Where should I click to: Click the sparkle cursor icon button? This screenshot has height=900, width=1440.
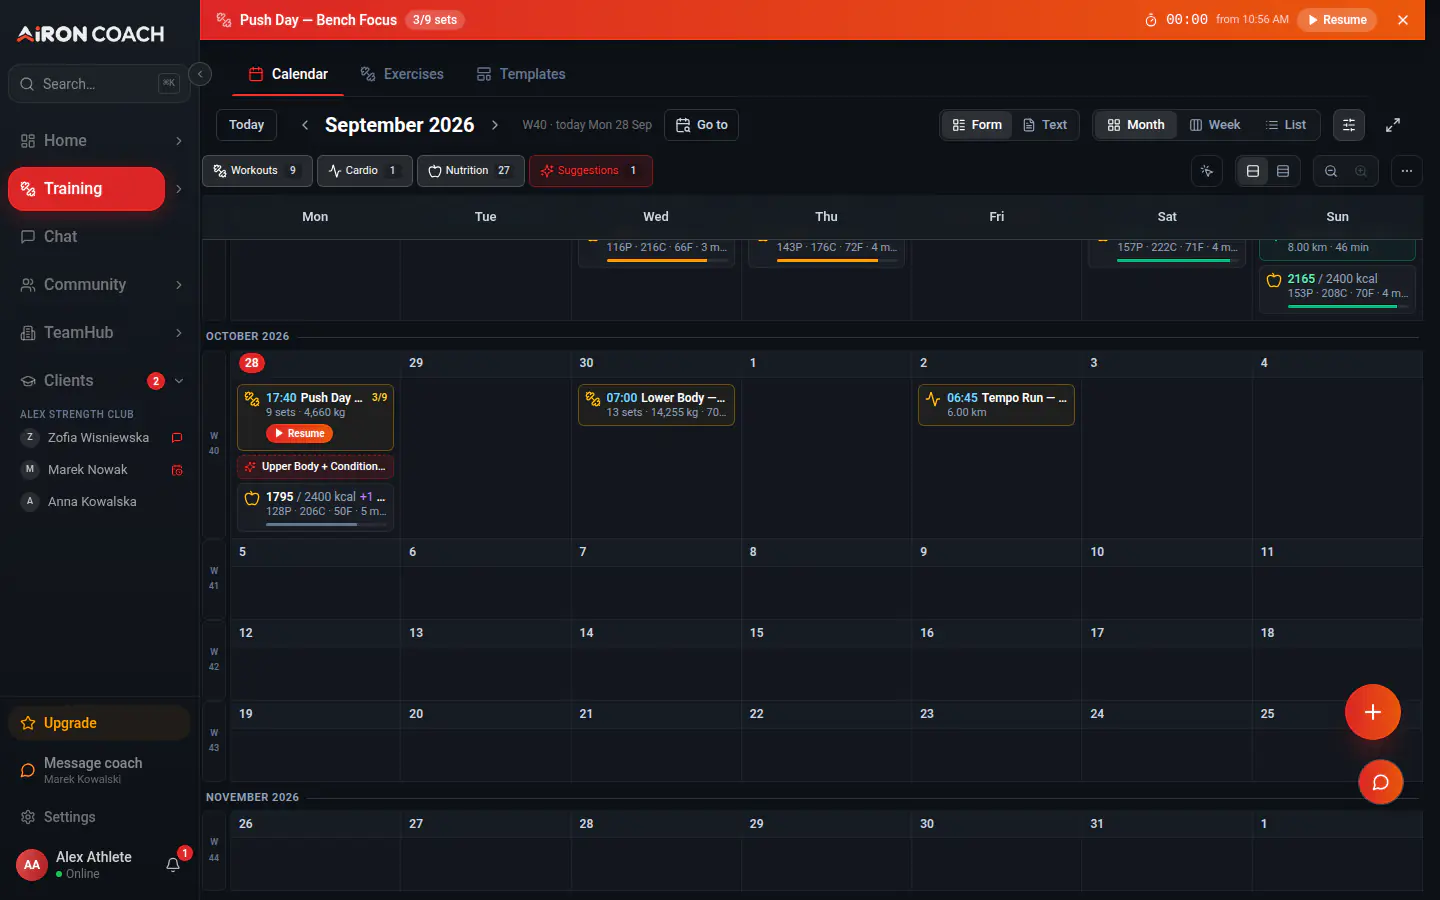coord(1207,171)
